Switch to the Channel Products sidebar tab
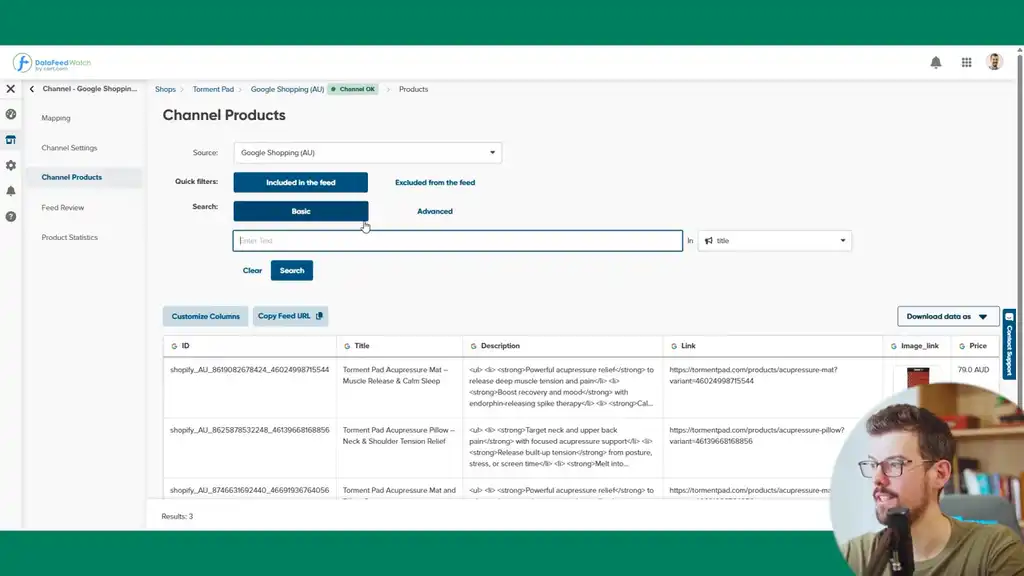 click(x=71, y=177)
